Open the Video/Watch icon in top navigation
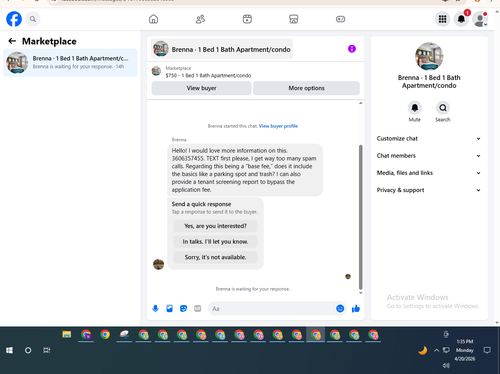 247,19
